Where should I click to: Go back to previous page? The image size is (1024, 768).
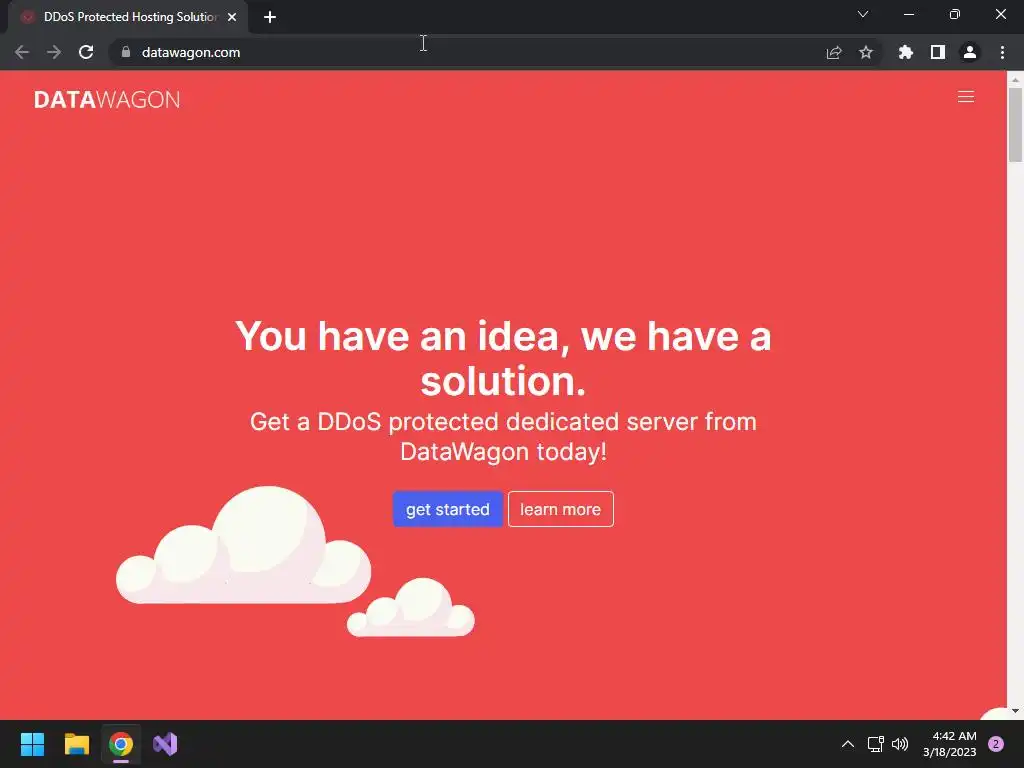pos(22,52)
